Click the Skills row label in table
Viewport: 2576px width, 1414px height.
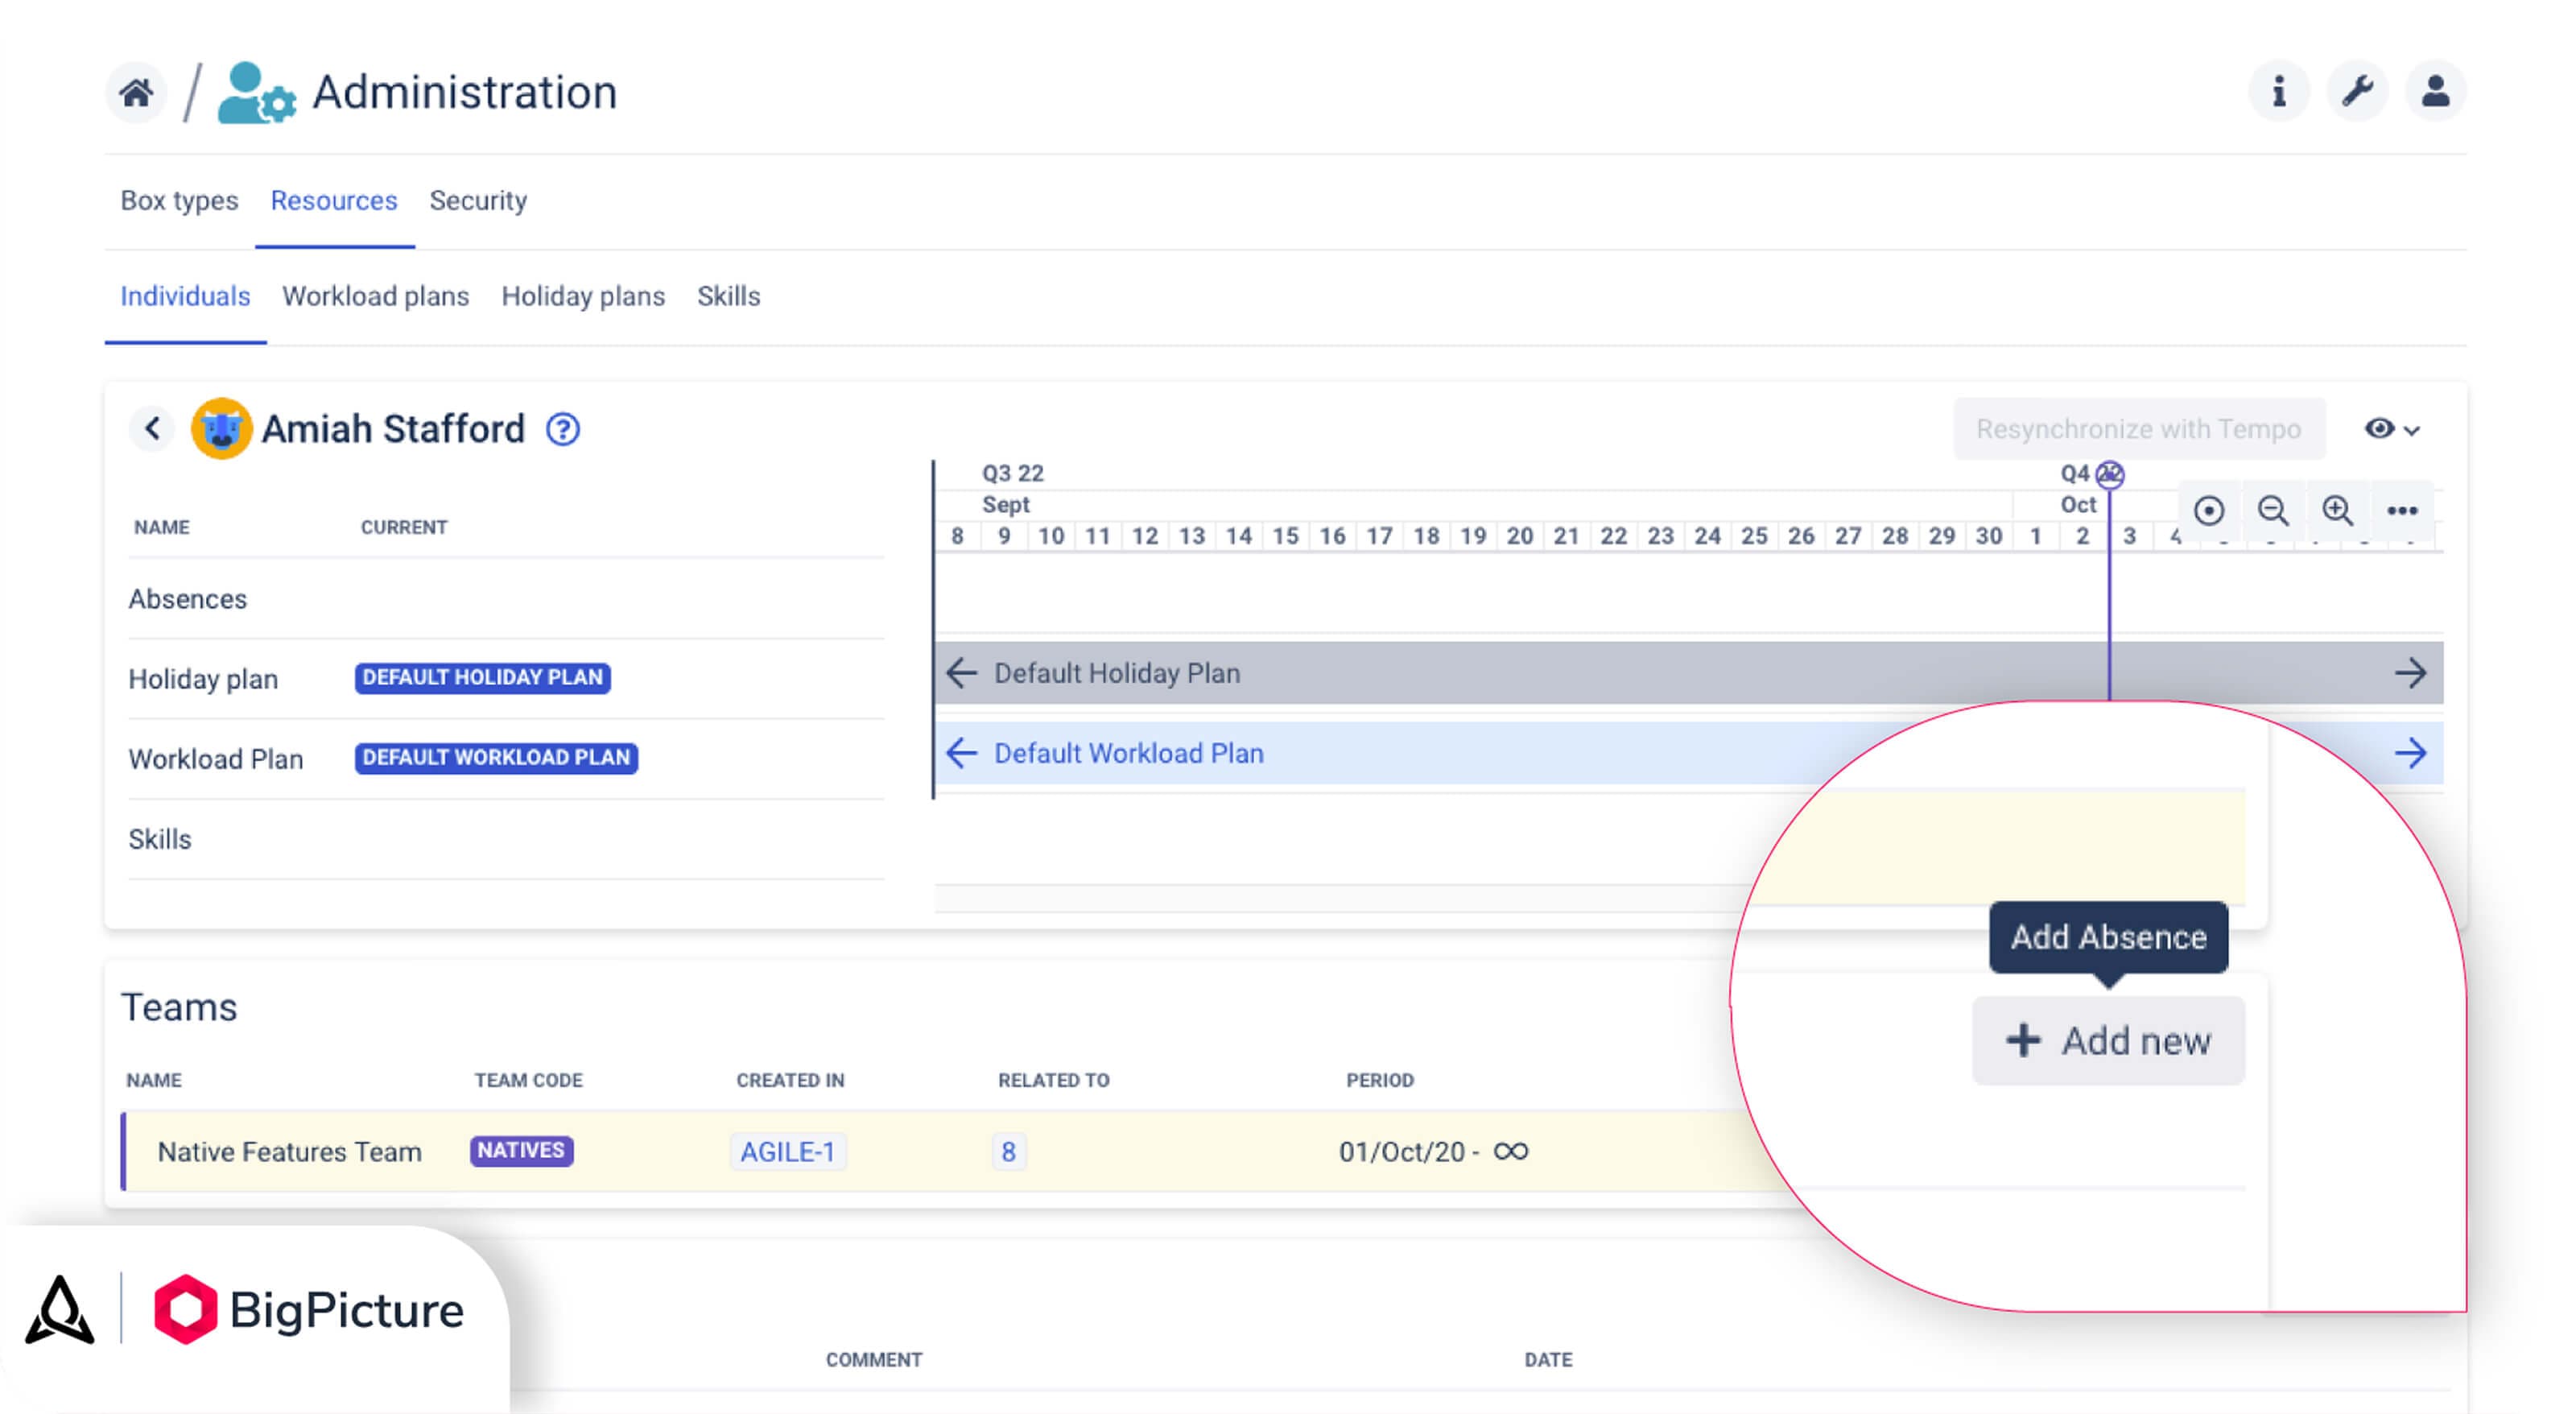pyautogui.click(x=160, y=839)
